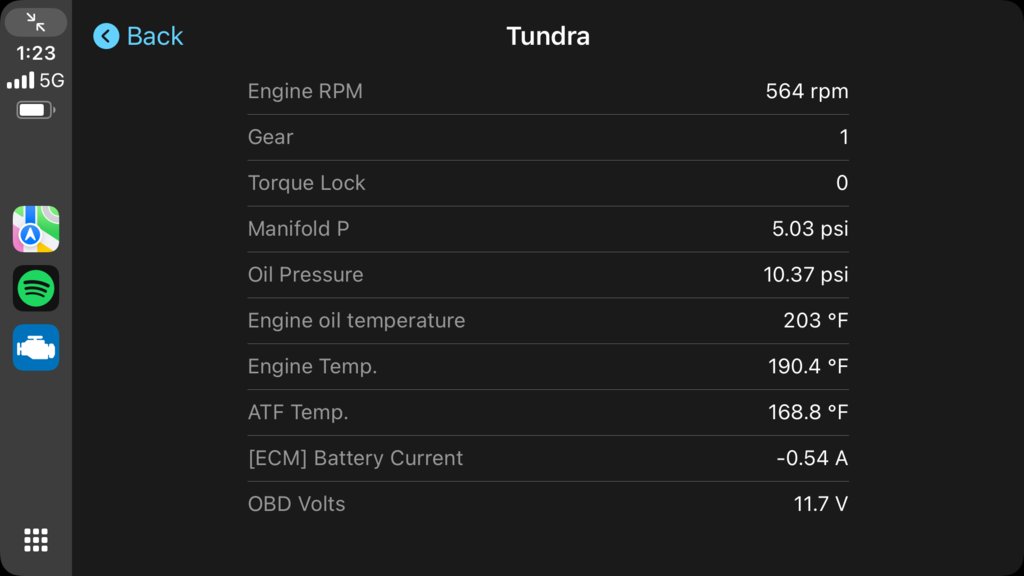This screenshot has height=576, width=1024.
Task: Select the ATF Temp. row
Action: (548, 412)
